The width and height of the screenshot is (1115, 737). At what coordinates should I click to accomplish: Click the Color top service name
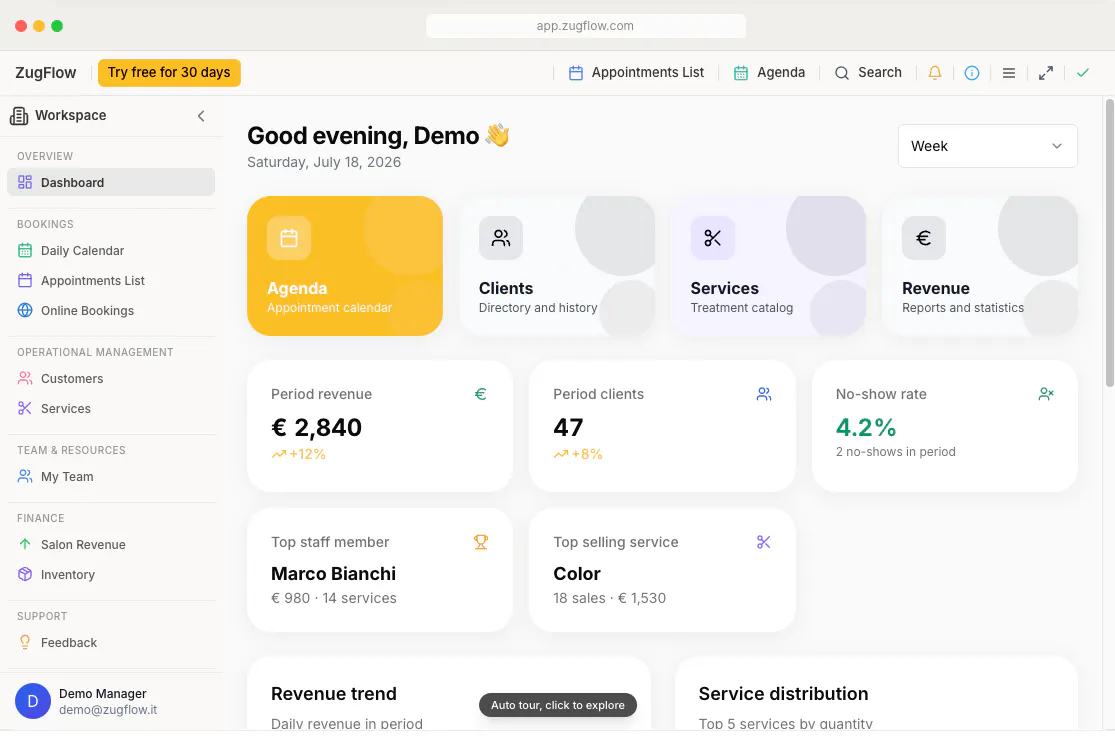pyautogui.click(x=577, y=573)
